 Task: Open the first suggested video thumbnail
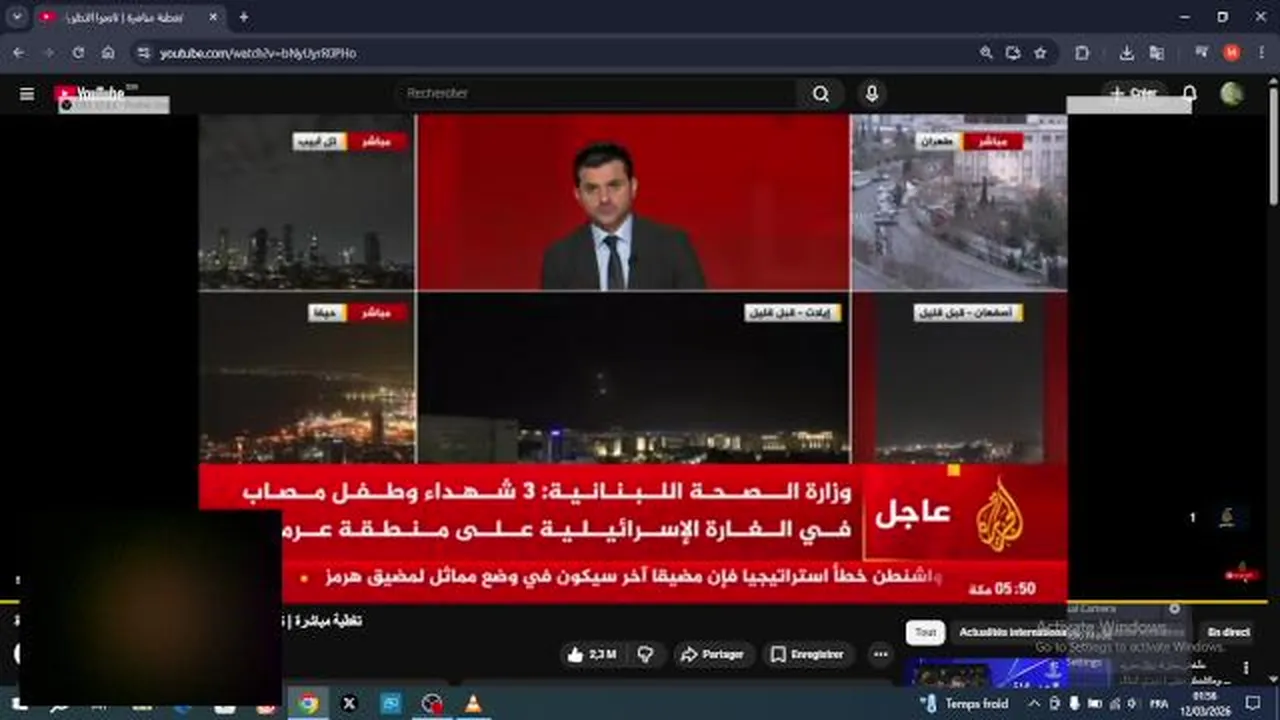coord(988,674)
